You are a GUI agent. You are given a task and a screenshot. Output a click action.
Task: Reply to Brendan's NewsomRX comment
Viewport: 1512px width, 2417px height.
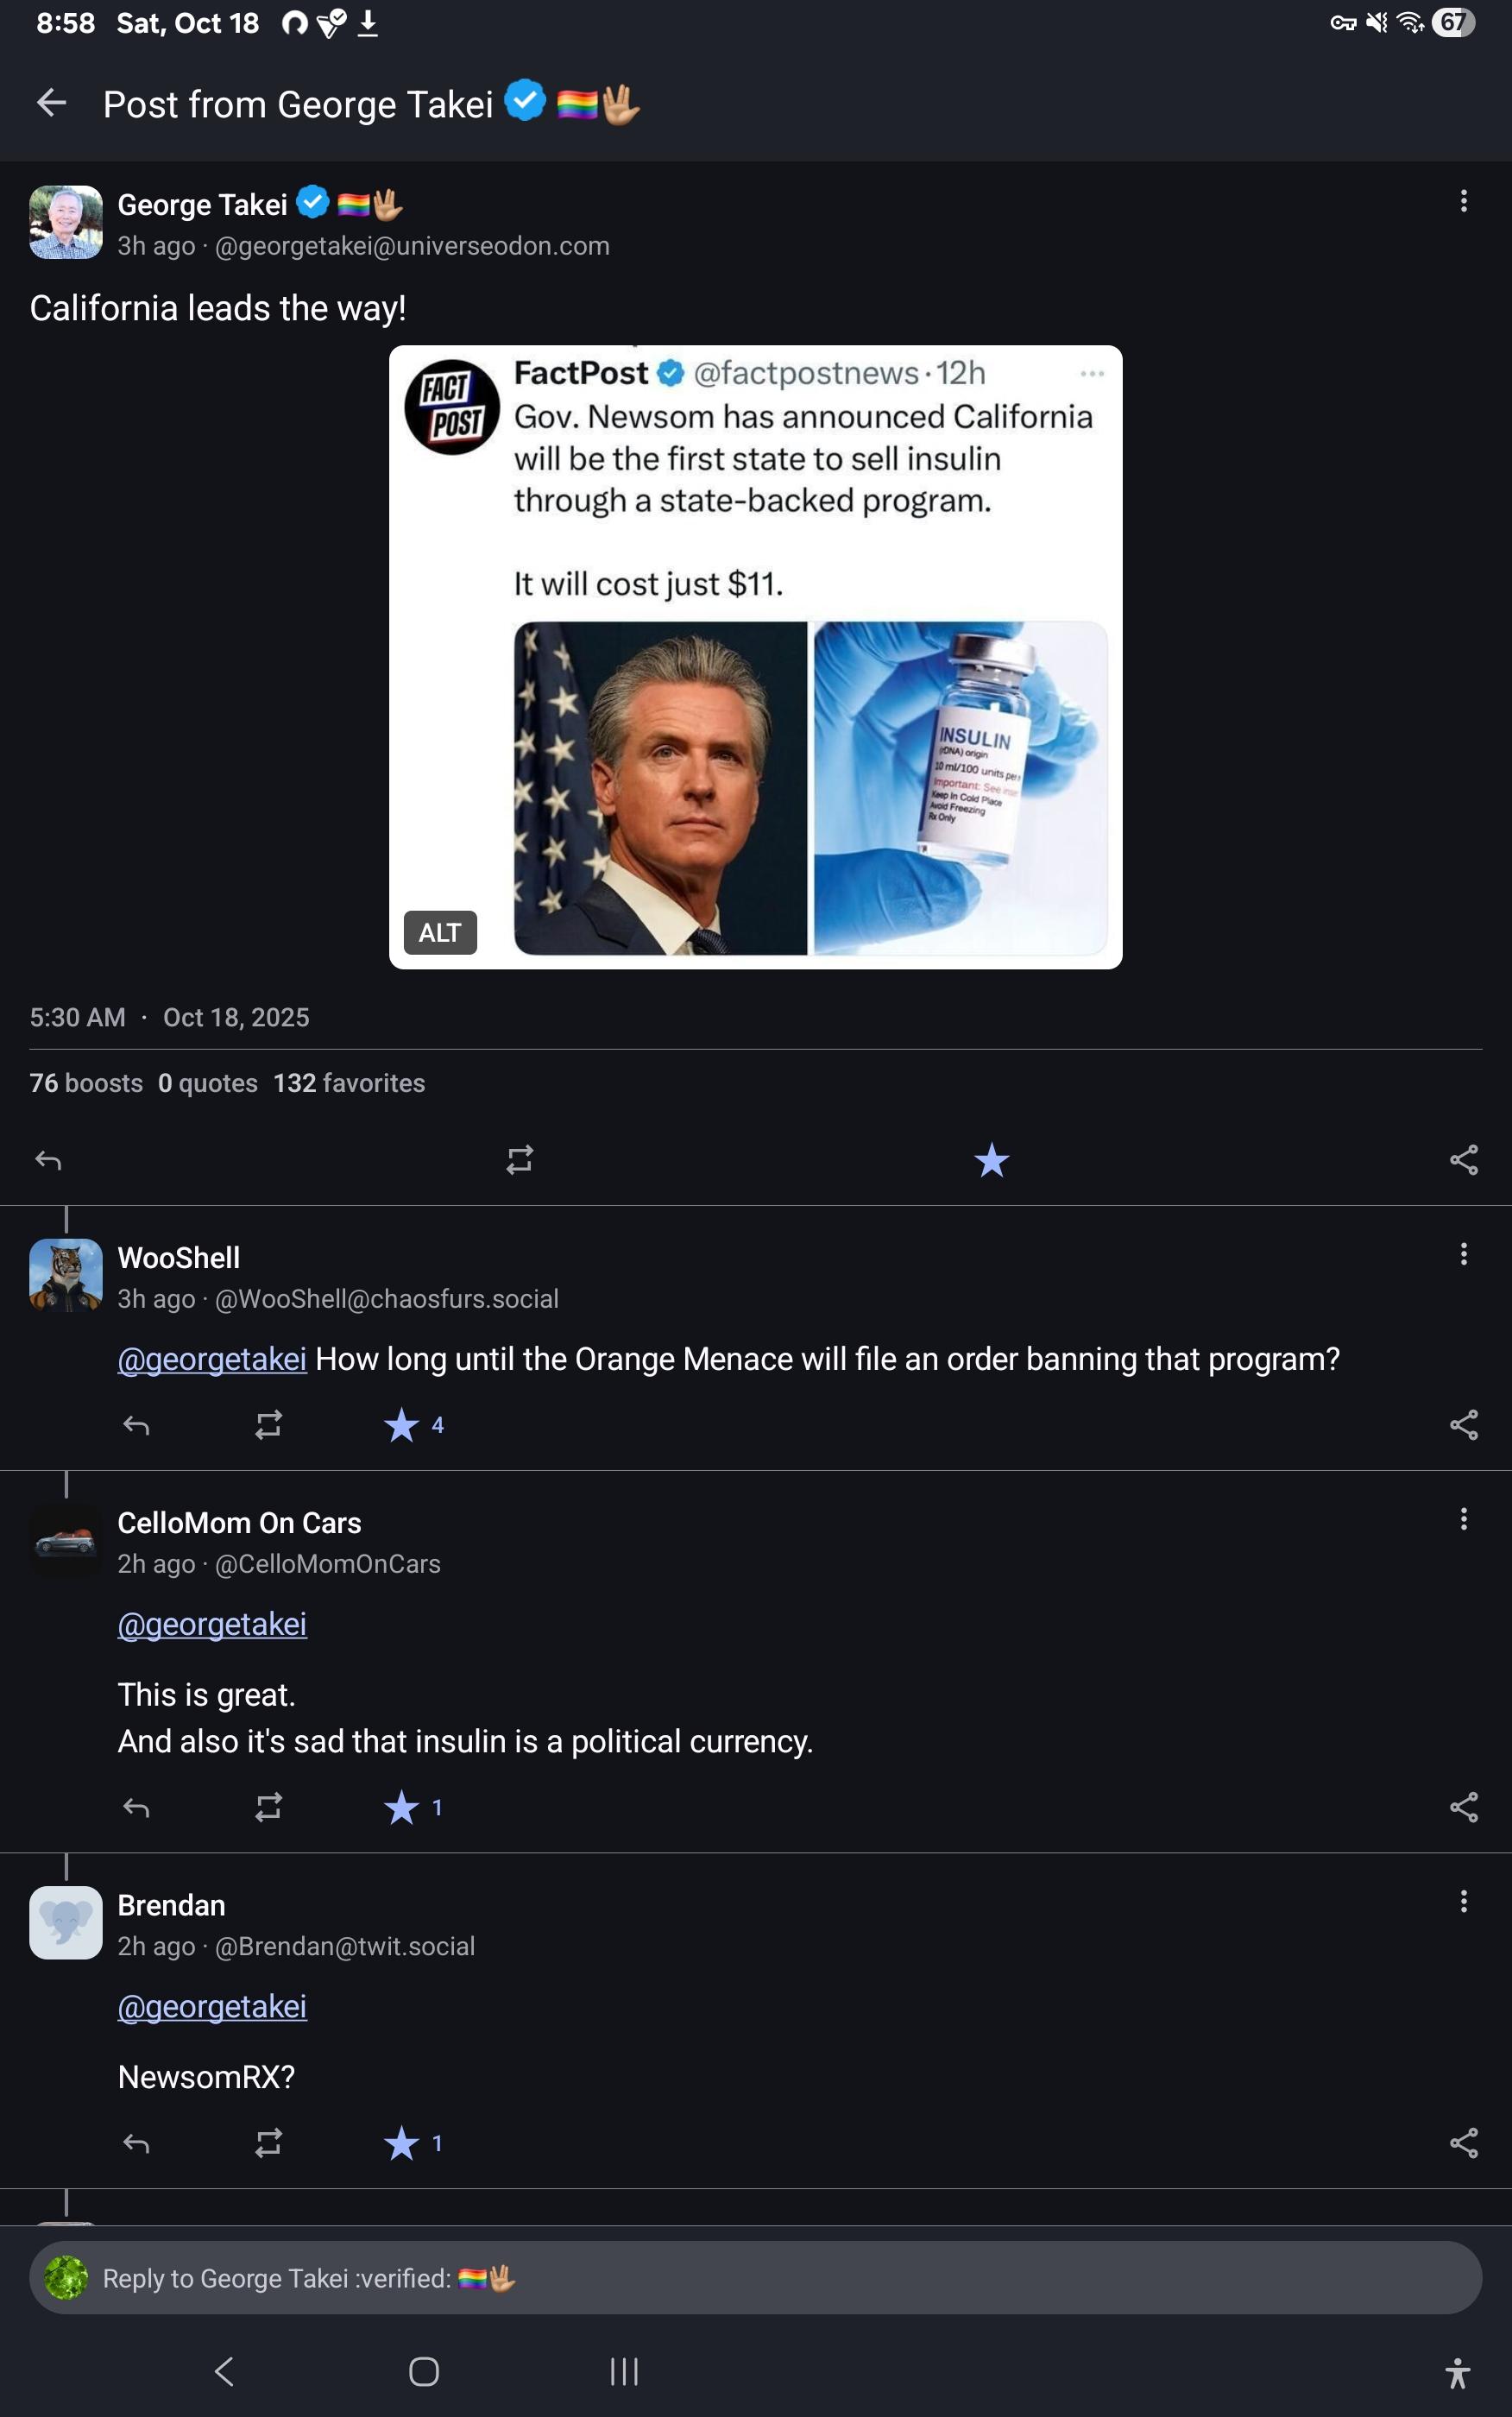136,2143
